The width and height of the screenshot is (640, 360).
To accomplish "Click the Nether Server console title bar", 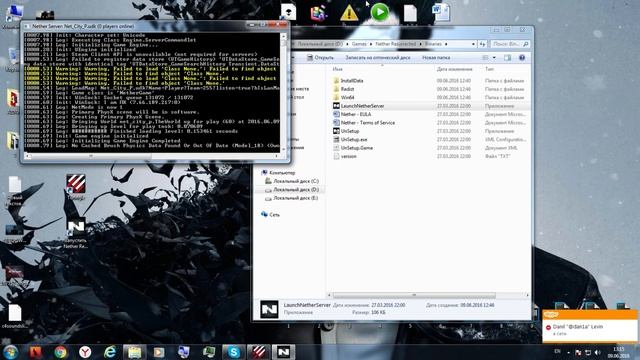I will 135,26.
